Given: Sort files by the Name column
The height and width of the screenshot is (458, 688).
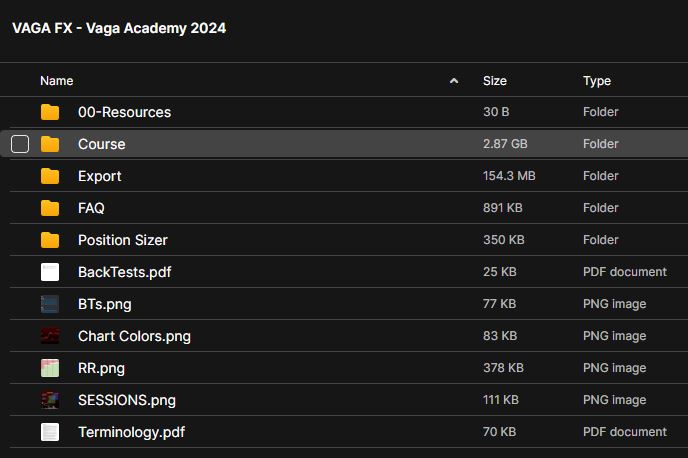Looking at the screenshot, I should coord(57,81).
